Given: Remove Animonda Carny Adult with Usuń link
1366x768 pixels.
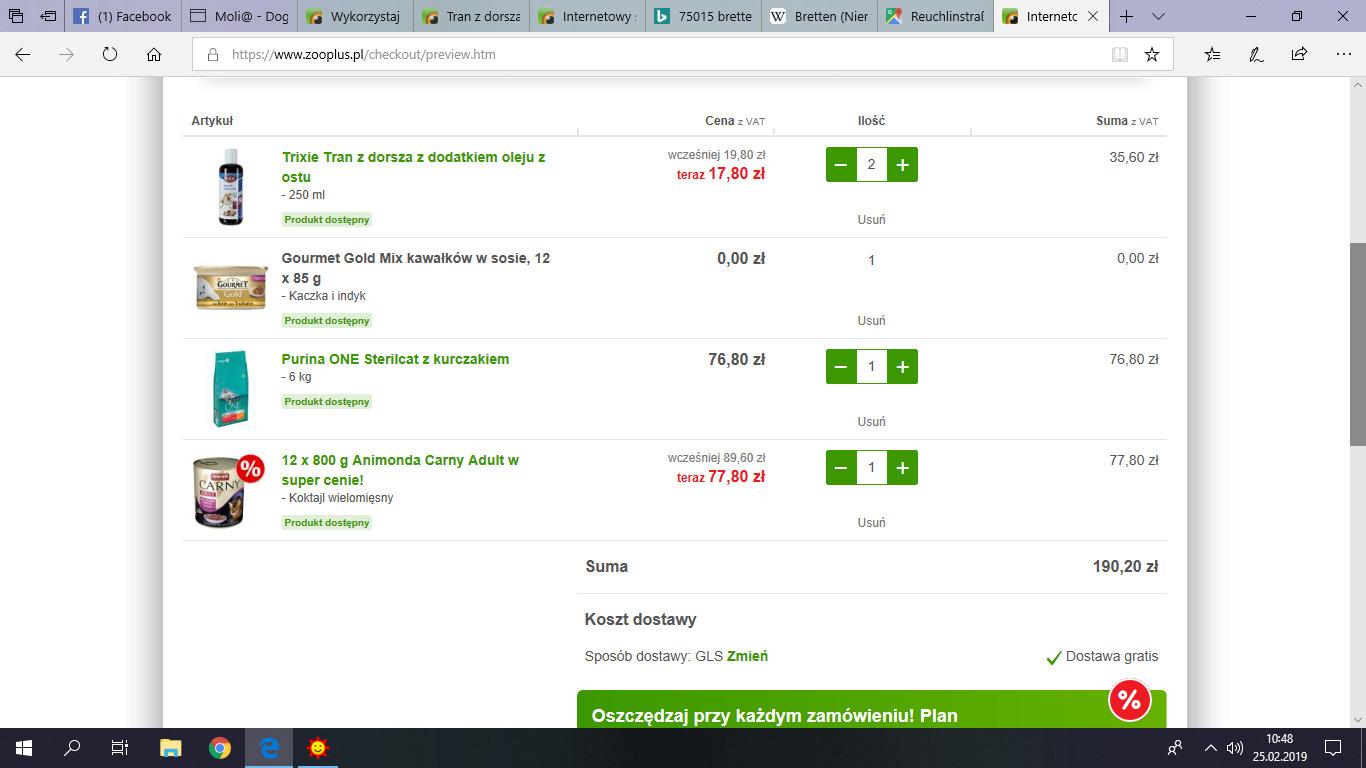Looking at the screenshot, I should click(871, 523).
